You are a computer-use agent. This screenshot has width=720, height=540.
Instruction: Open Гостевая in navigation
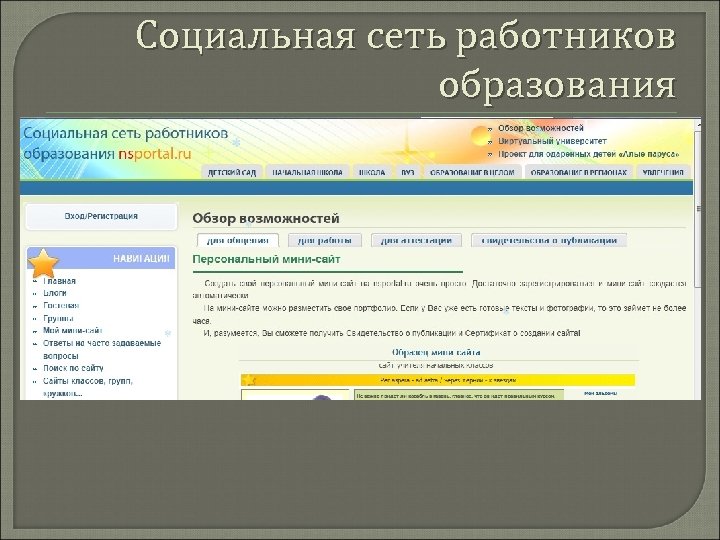[x=61, y=305]
